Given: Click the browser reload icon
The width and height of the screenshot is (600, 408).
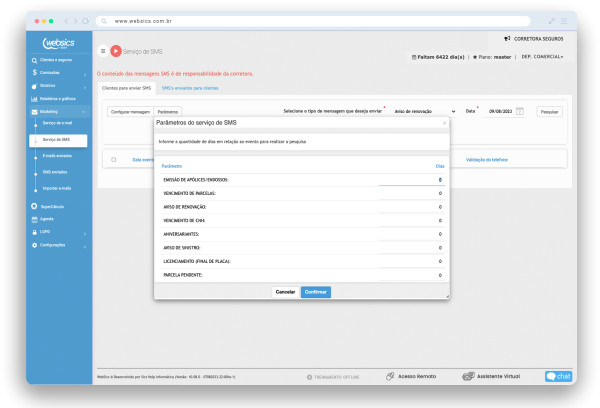Looking at the screenshot, I should [86, 21].
